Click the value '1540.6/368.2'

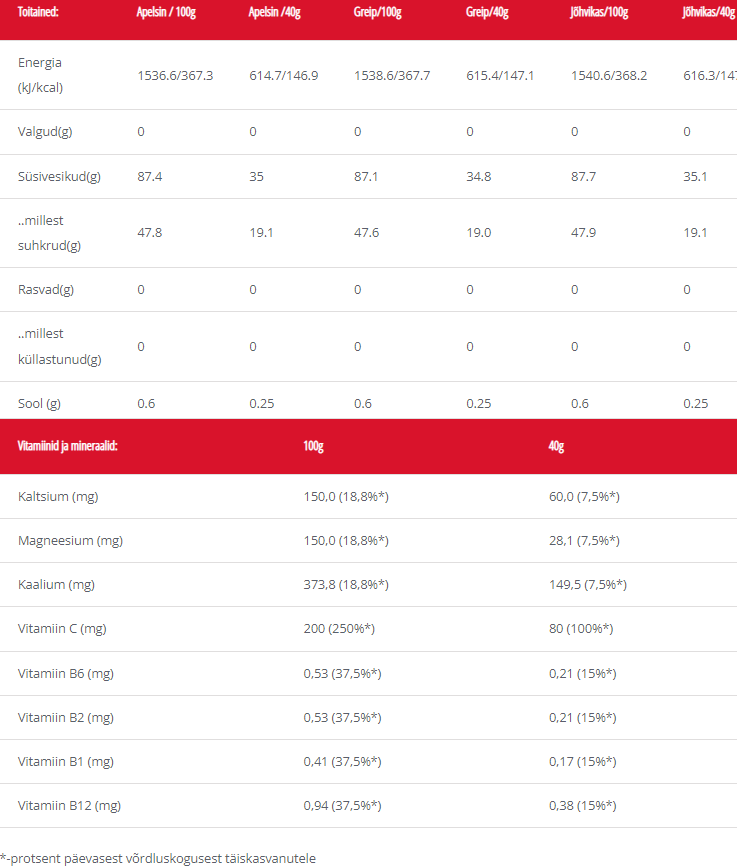609,76
